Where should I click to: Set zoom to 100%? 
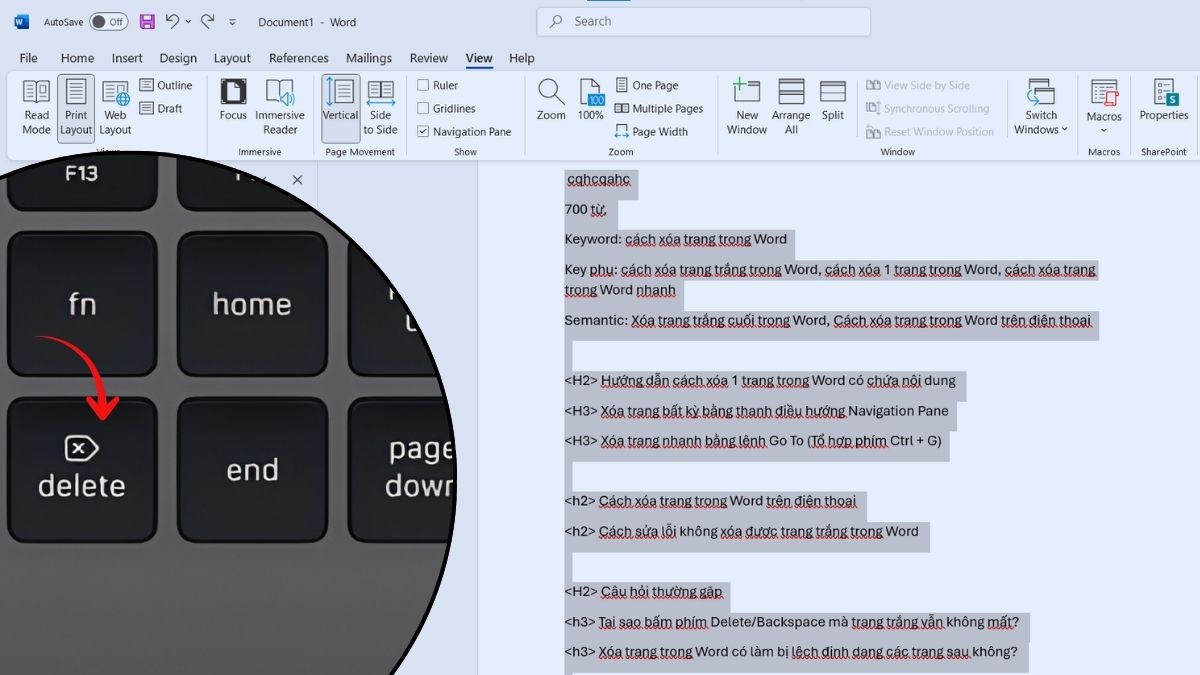coord(591,100)
